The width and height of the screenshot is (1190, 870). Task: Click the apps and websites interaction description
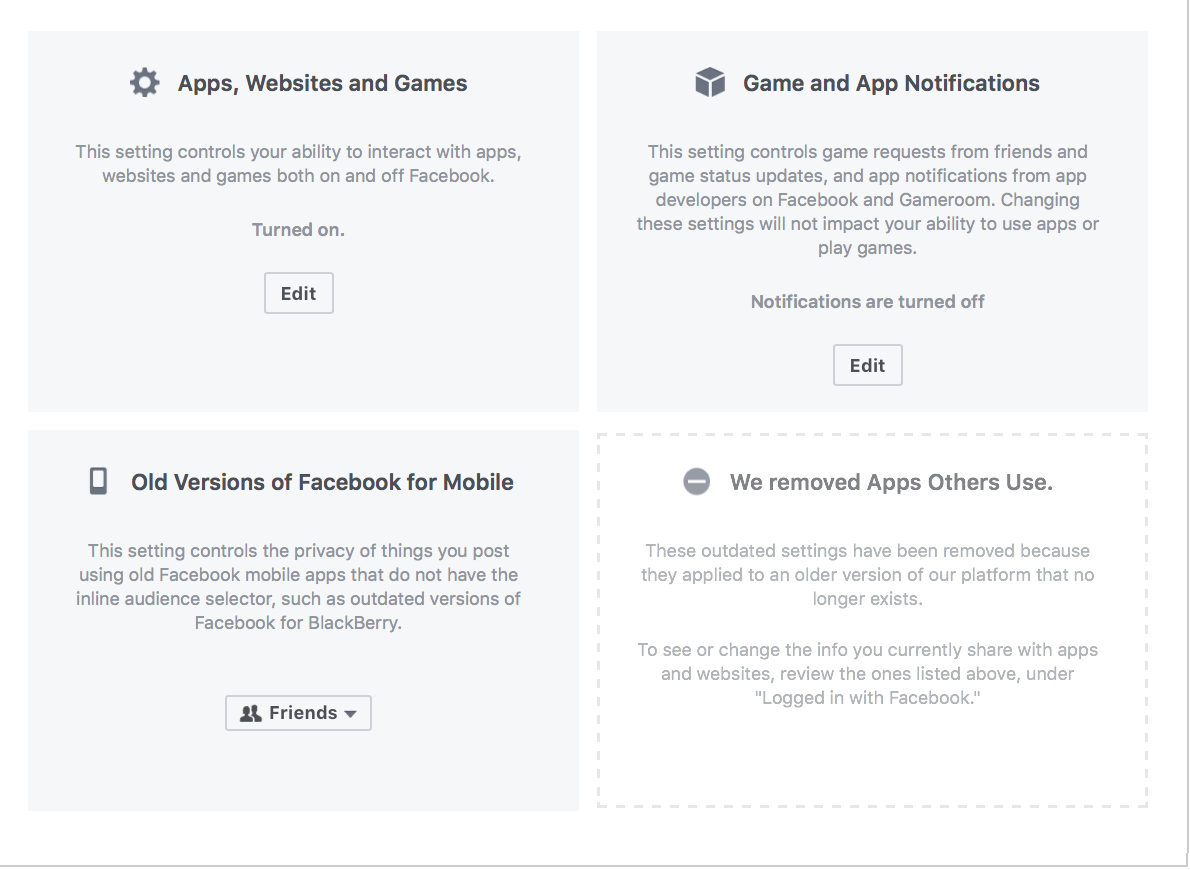298,164
